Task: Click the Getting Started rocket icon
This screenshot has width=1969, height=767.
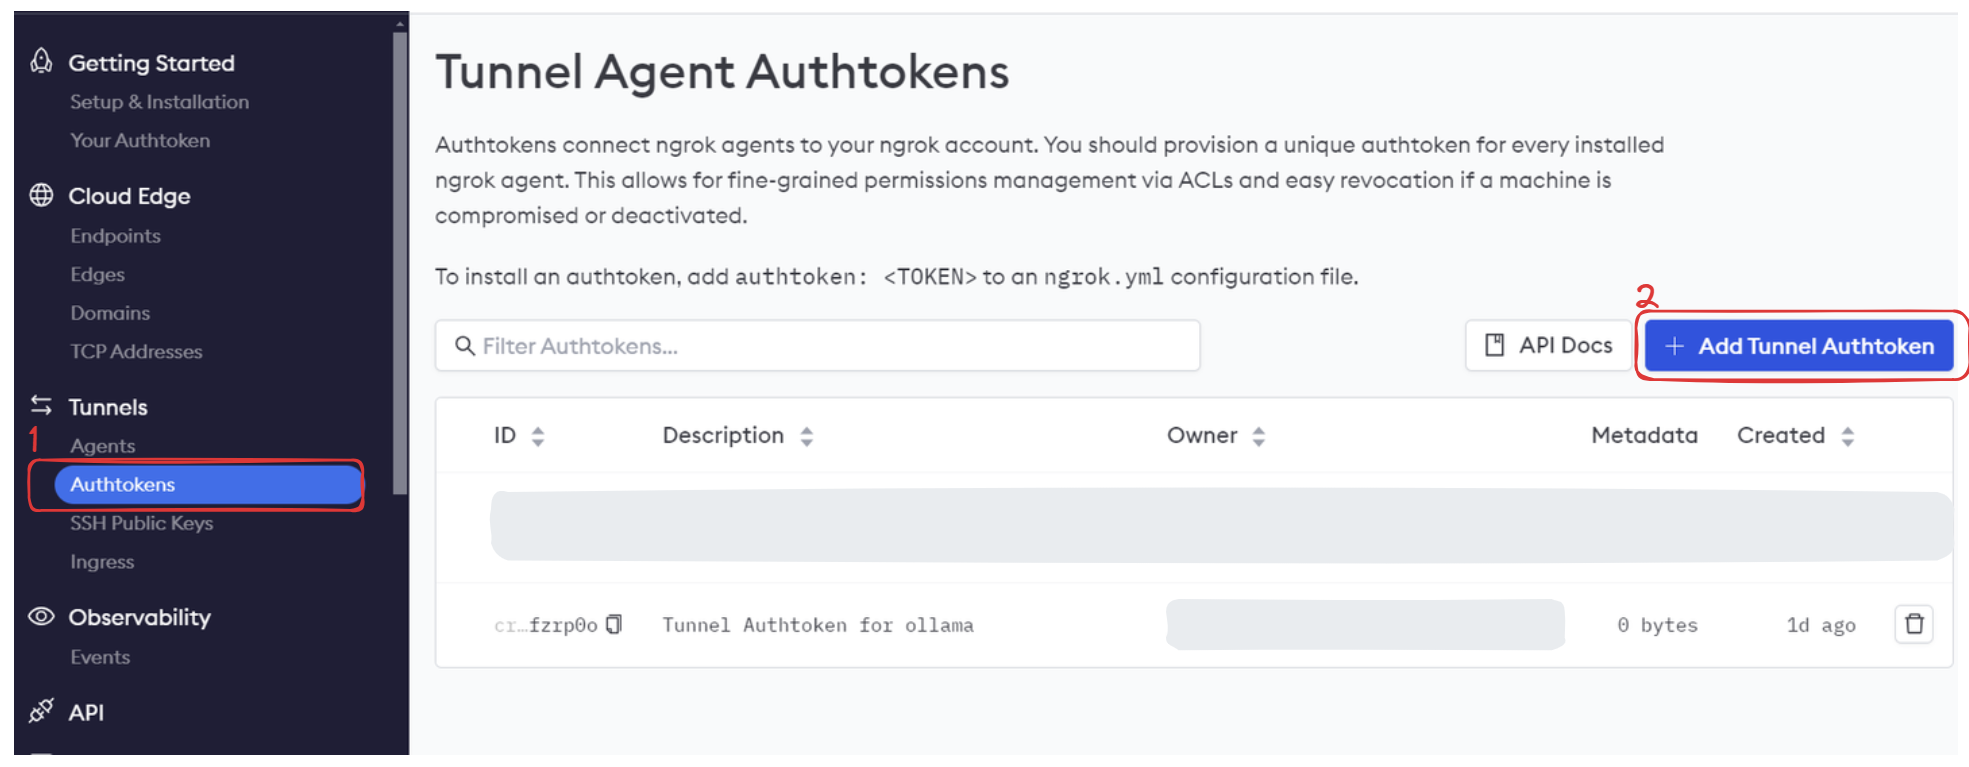Action: coord(41,62)
